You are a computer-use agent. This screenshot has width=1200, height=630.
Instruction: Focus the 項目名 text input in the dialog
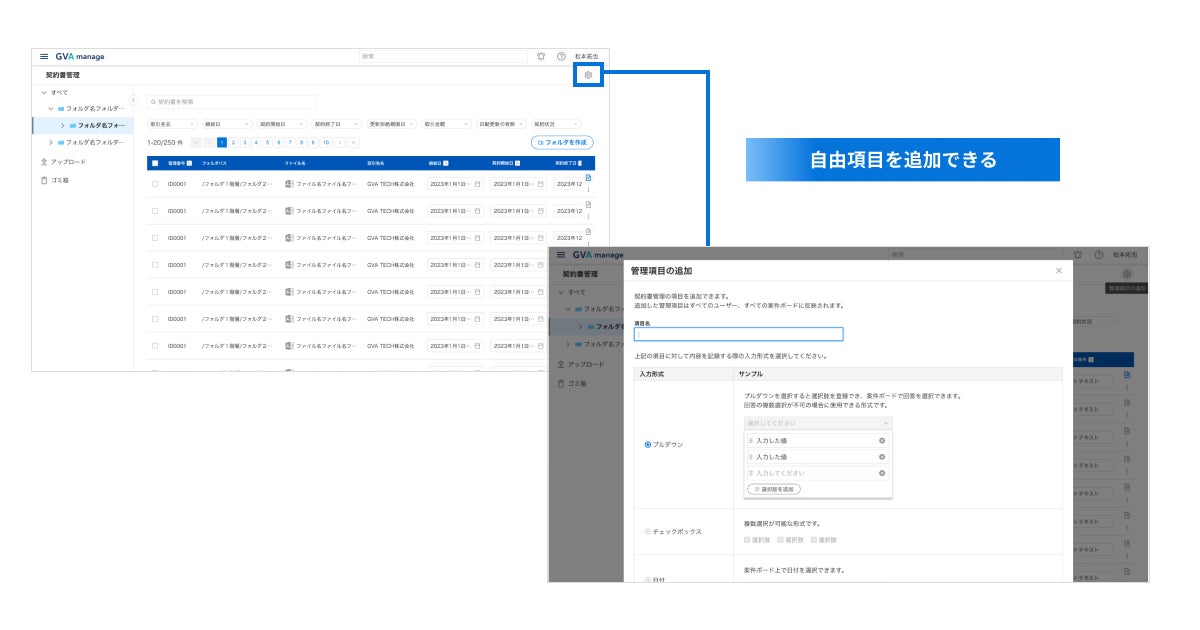pos(739,334)
